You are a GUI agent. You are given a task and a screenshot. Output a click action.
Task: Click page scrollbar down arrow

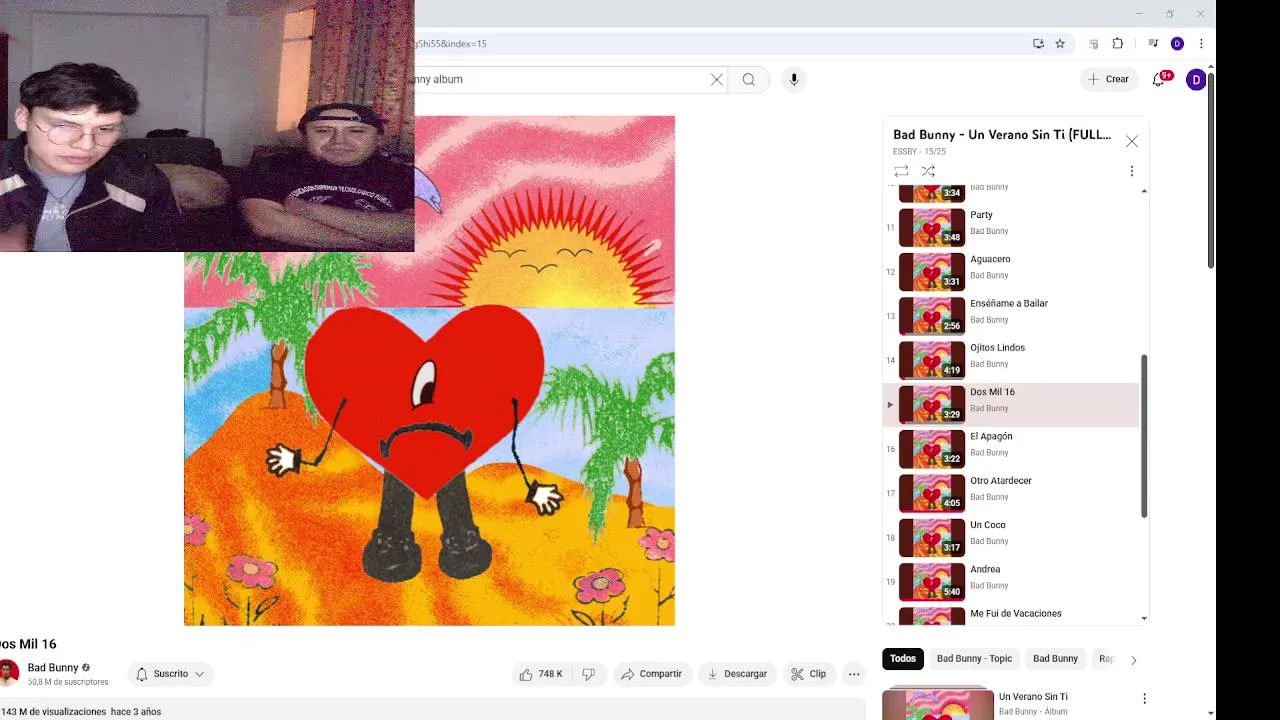(x=1210, y=714)
